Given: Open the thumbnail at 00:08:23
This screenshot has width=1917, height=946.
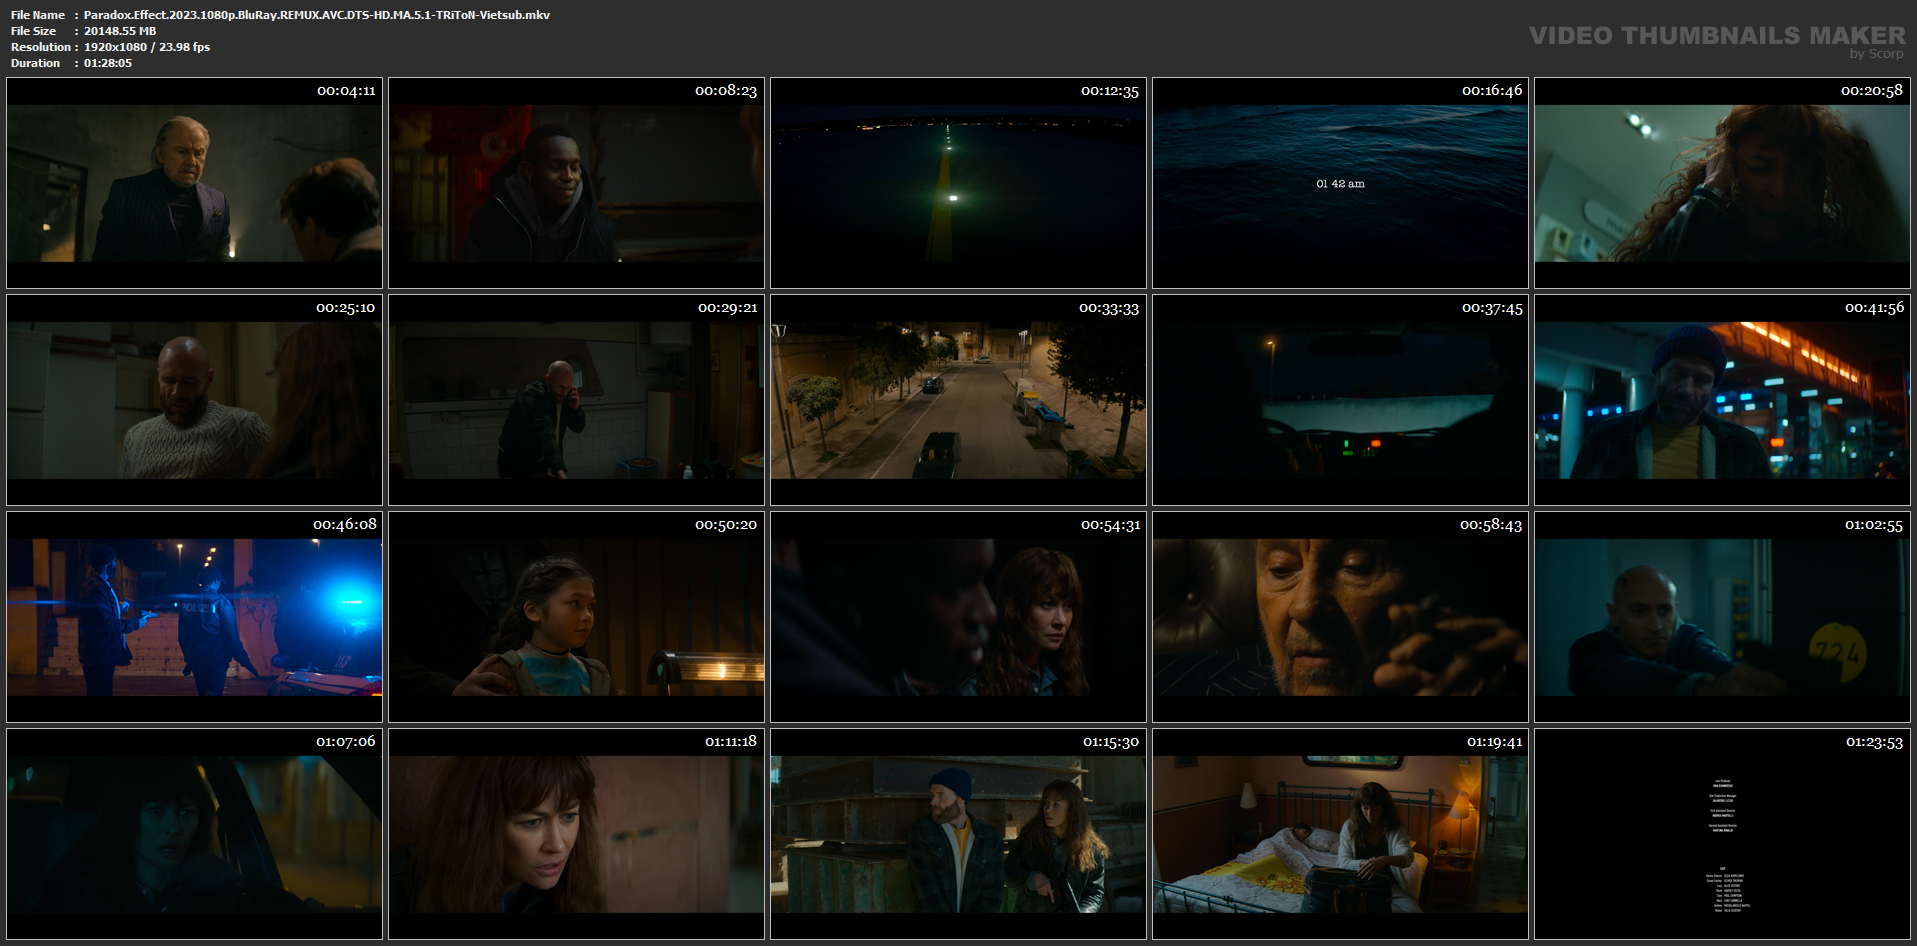Looking at the screenshot, I should point(576,183).
